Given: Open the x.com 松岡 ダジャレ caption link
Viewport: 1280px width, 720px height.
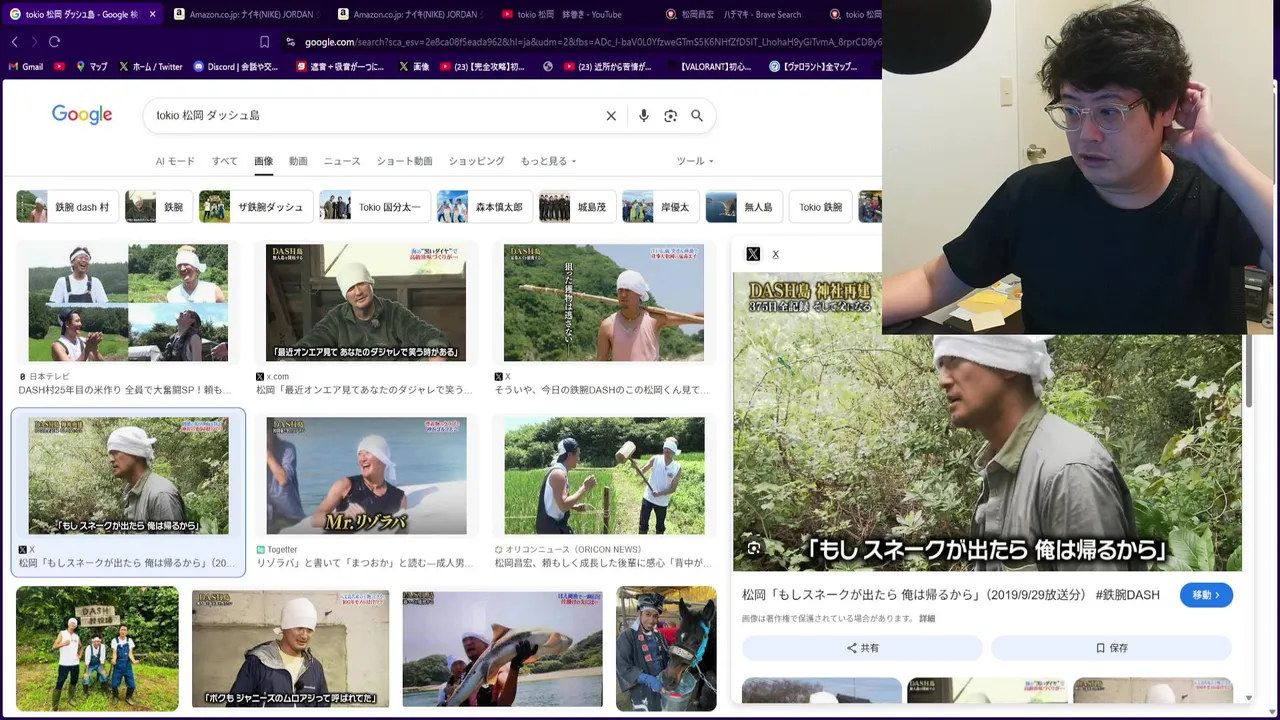Looking at the screenshot, I should tap(365, 390).
